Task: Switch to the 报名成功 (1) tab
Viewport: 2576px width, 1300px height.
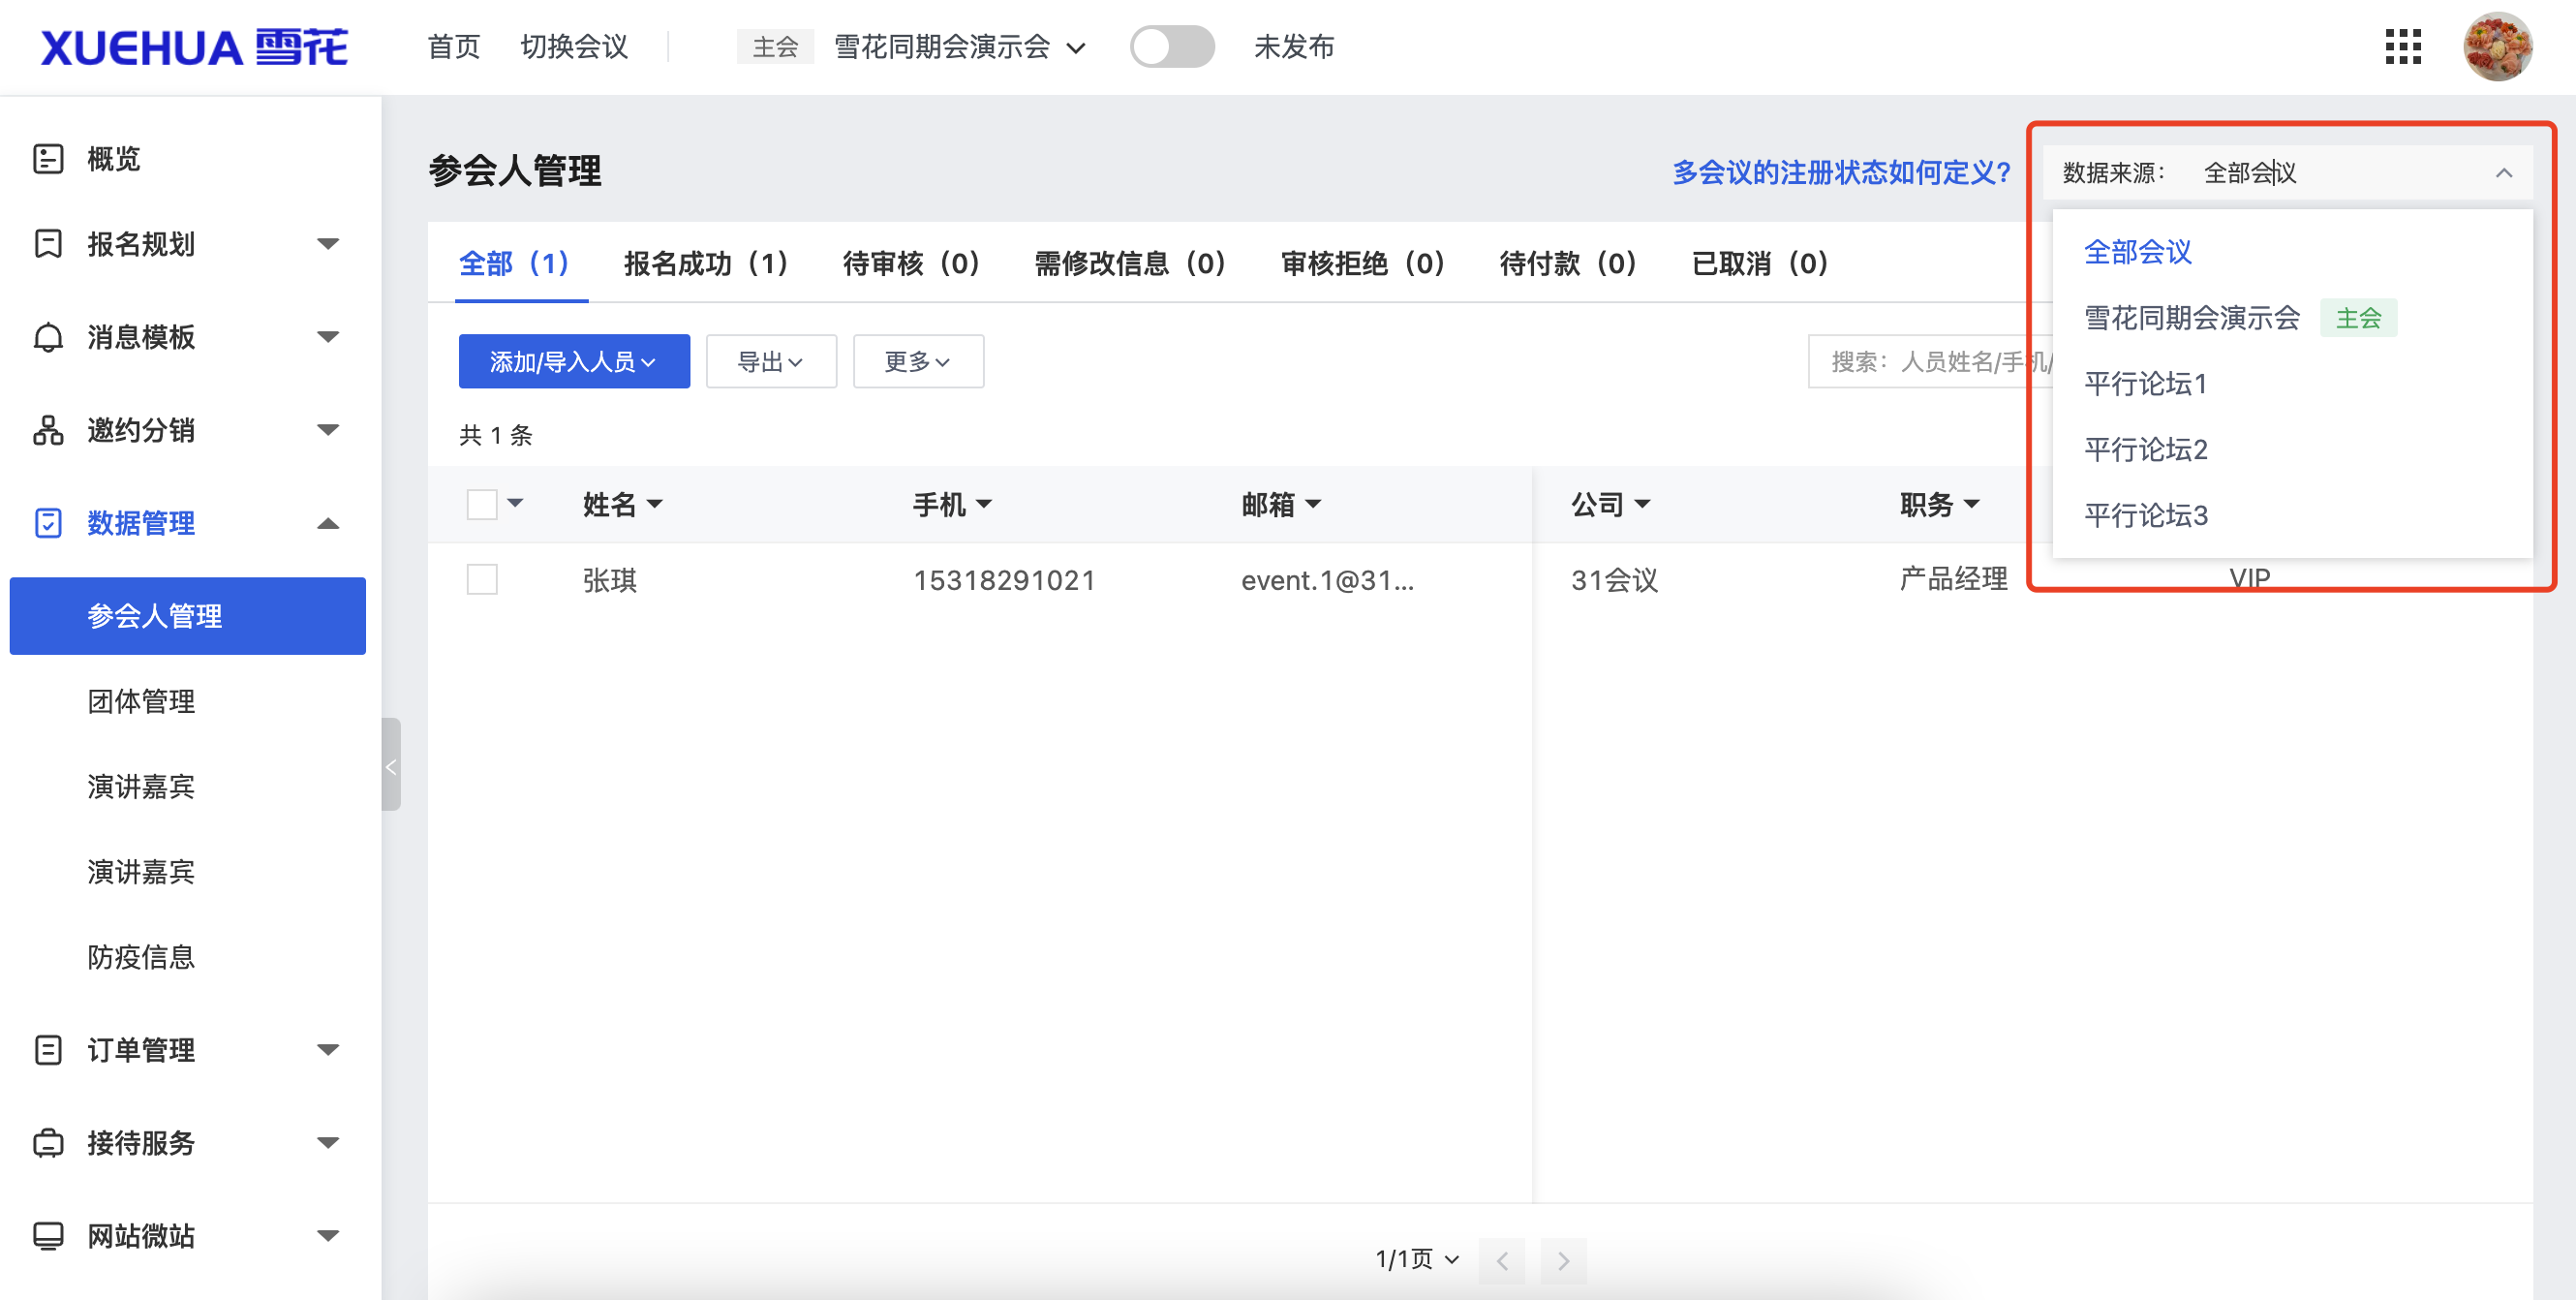Action: tap(706, 263)
